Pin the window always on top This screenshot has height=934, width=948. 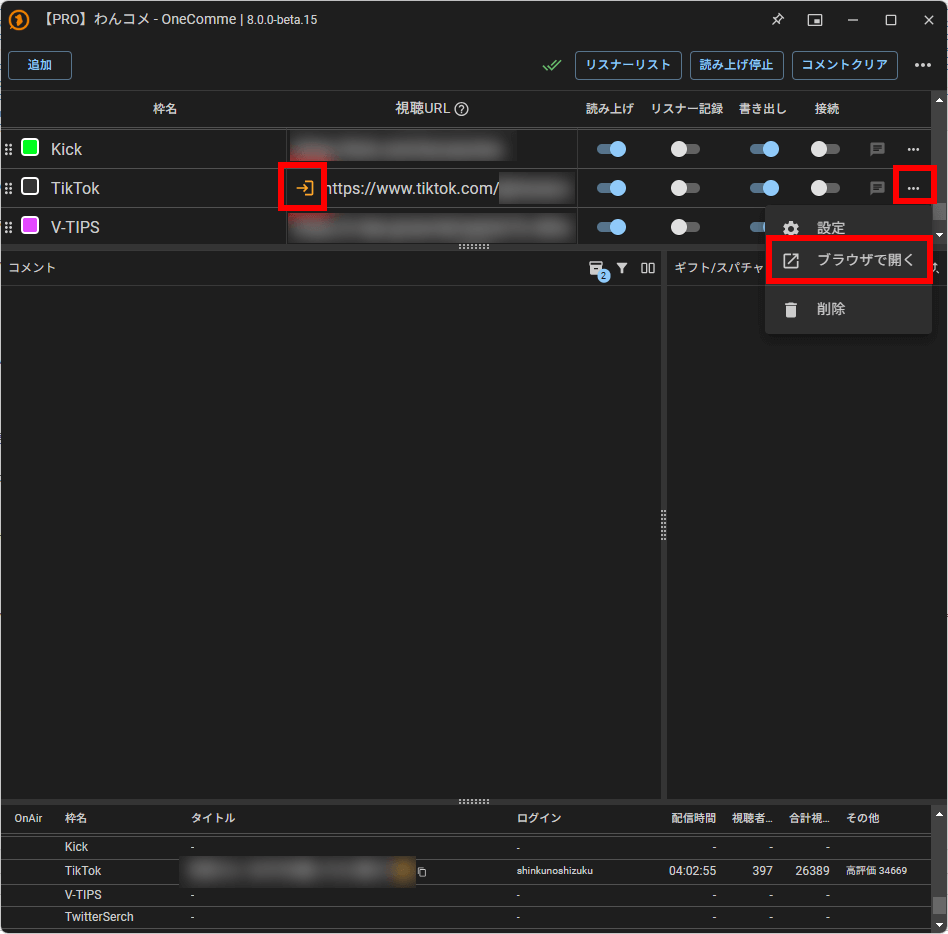[x=778, y=19]
